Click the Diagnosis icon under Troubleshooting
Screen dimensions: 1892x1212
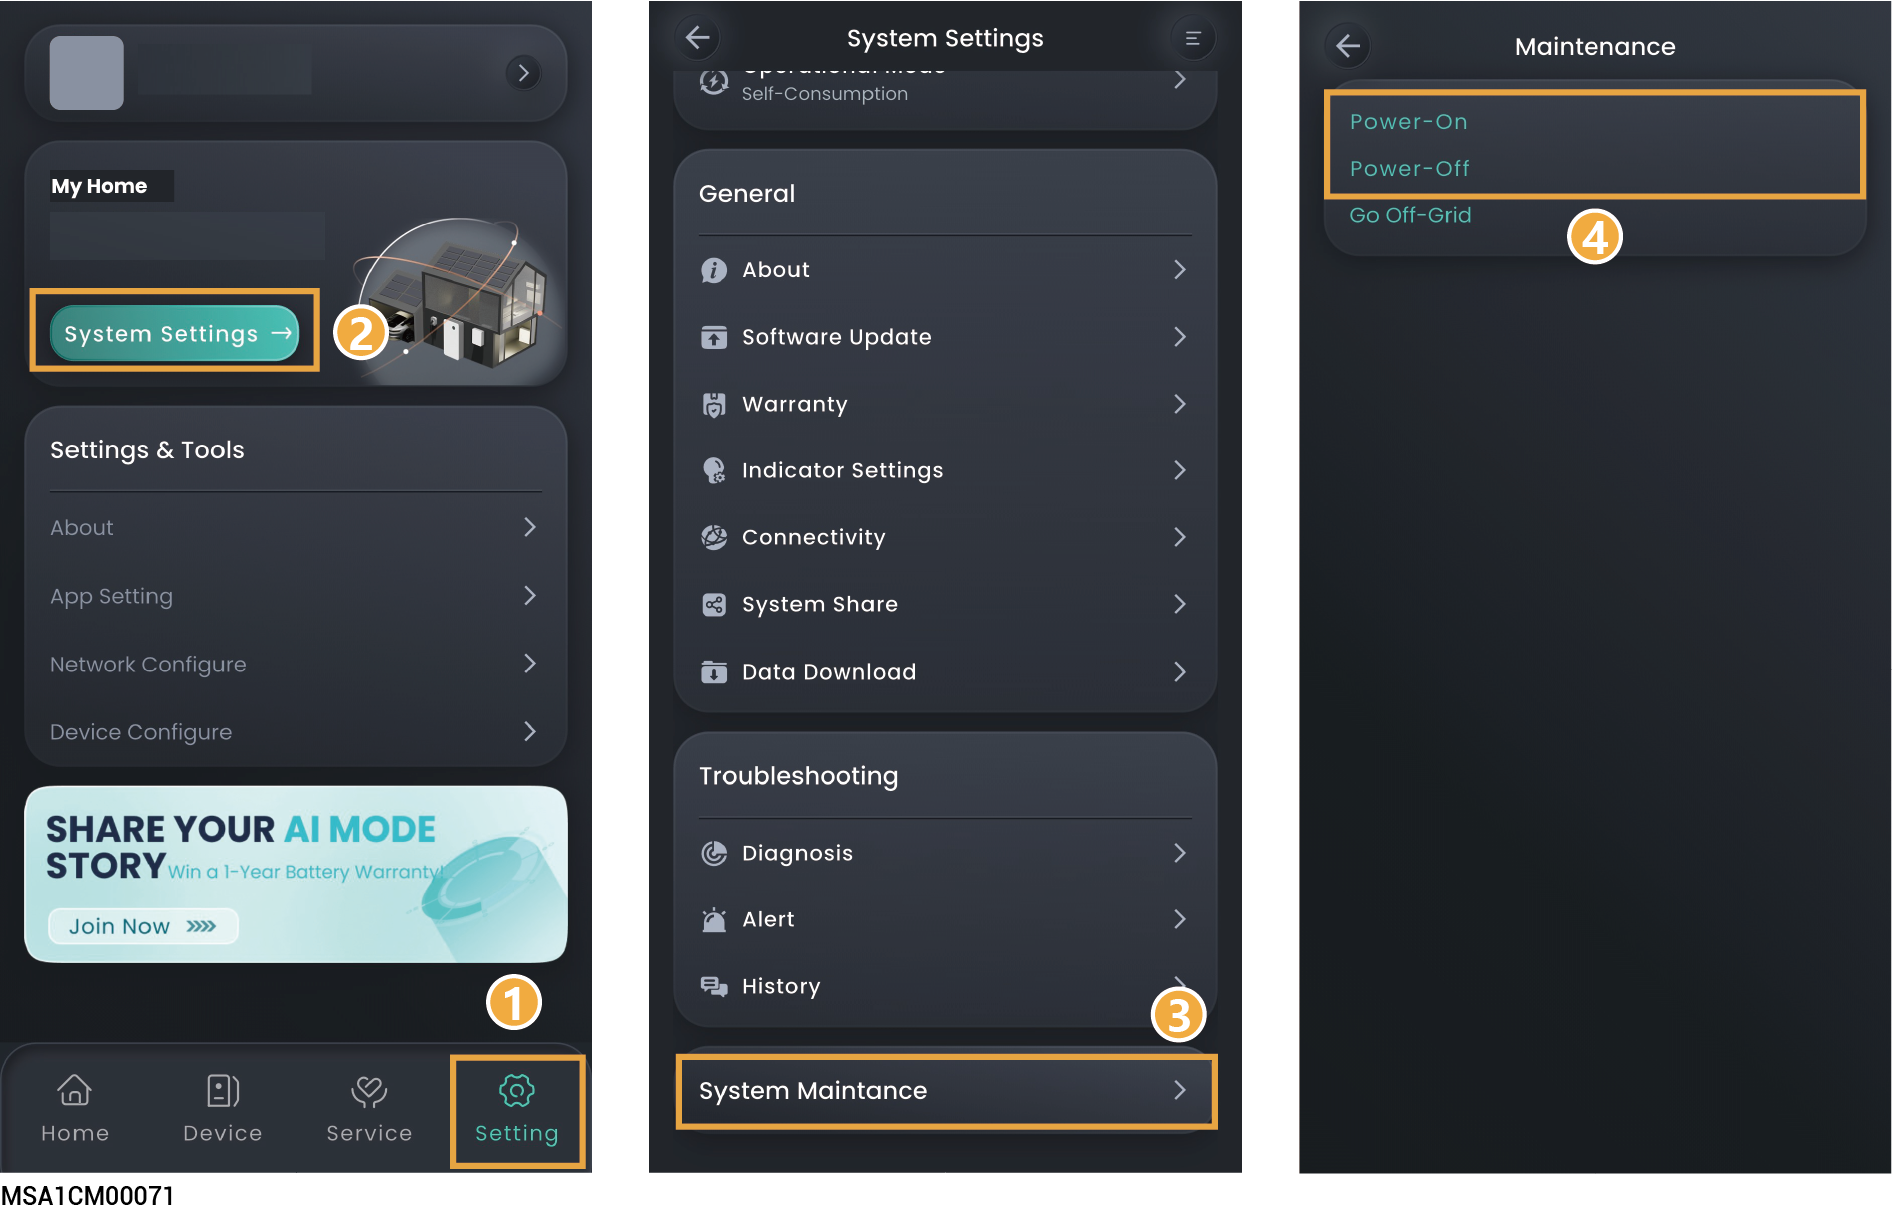tap(714, 853)
